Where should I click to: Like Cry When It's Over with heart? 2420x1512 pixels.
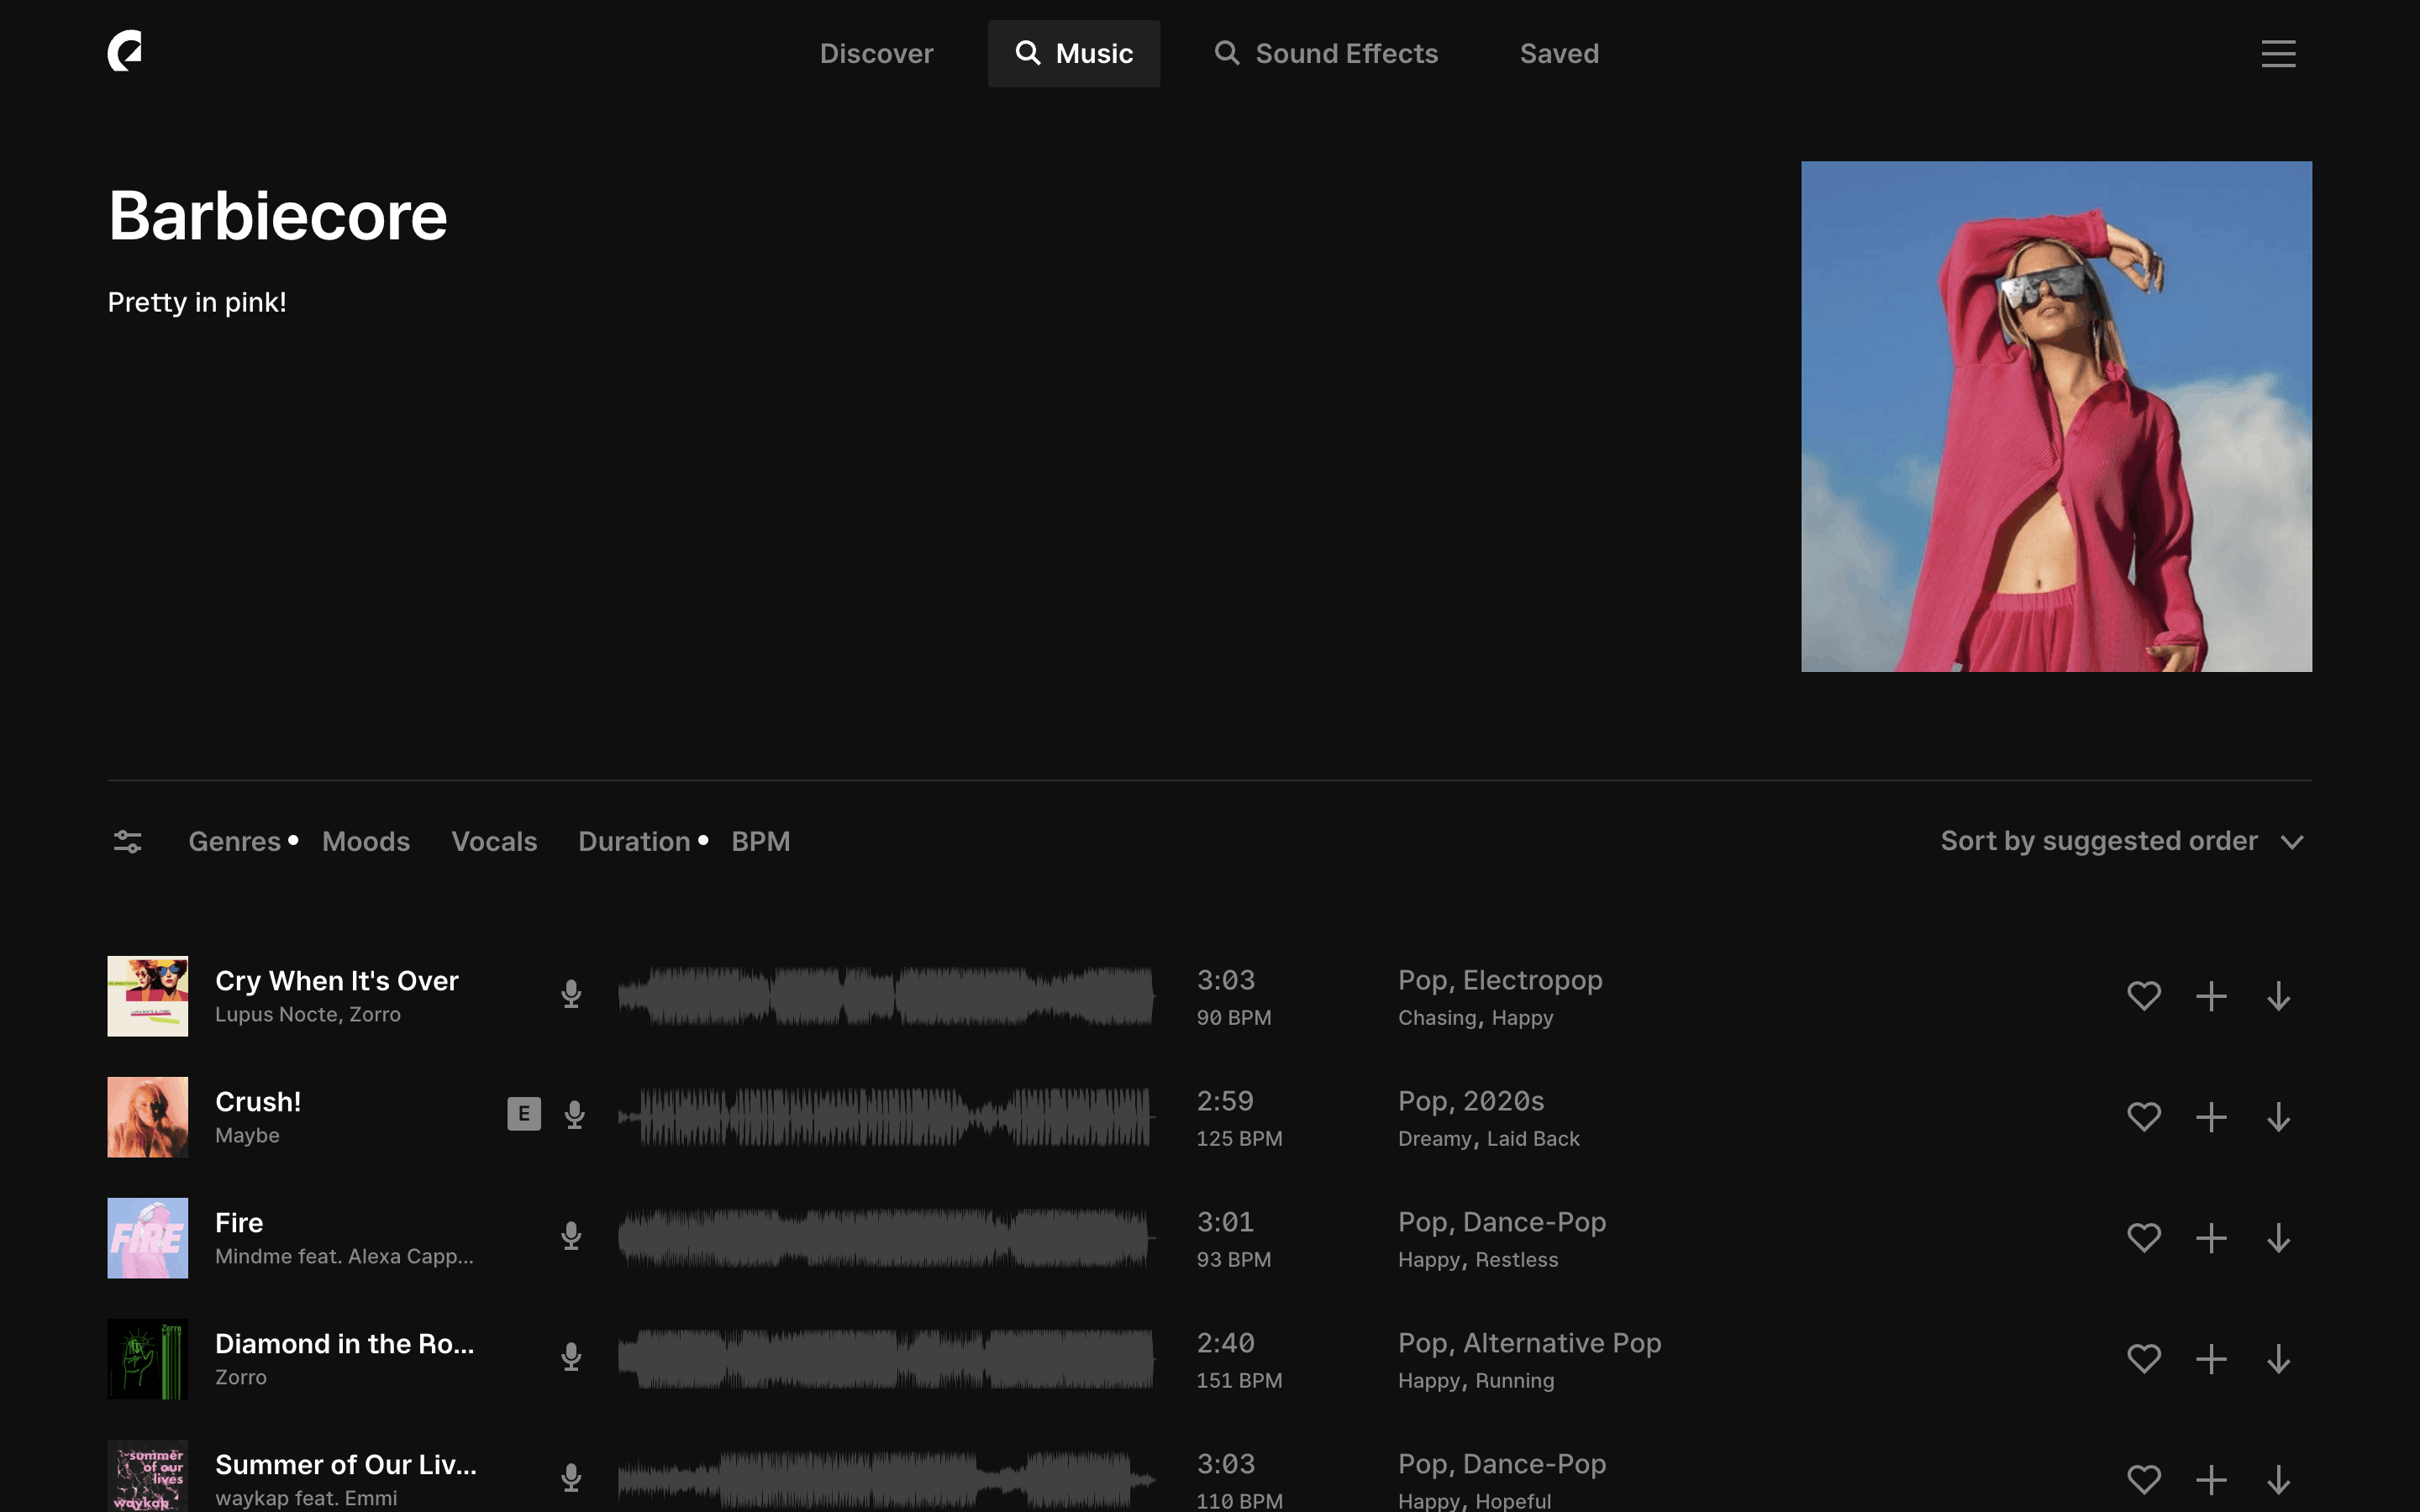(x=2143, y=996)
